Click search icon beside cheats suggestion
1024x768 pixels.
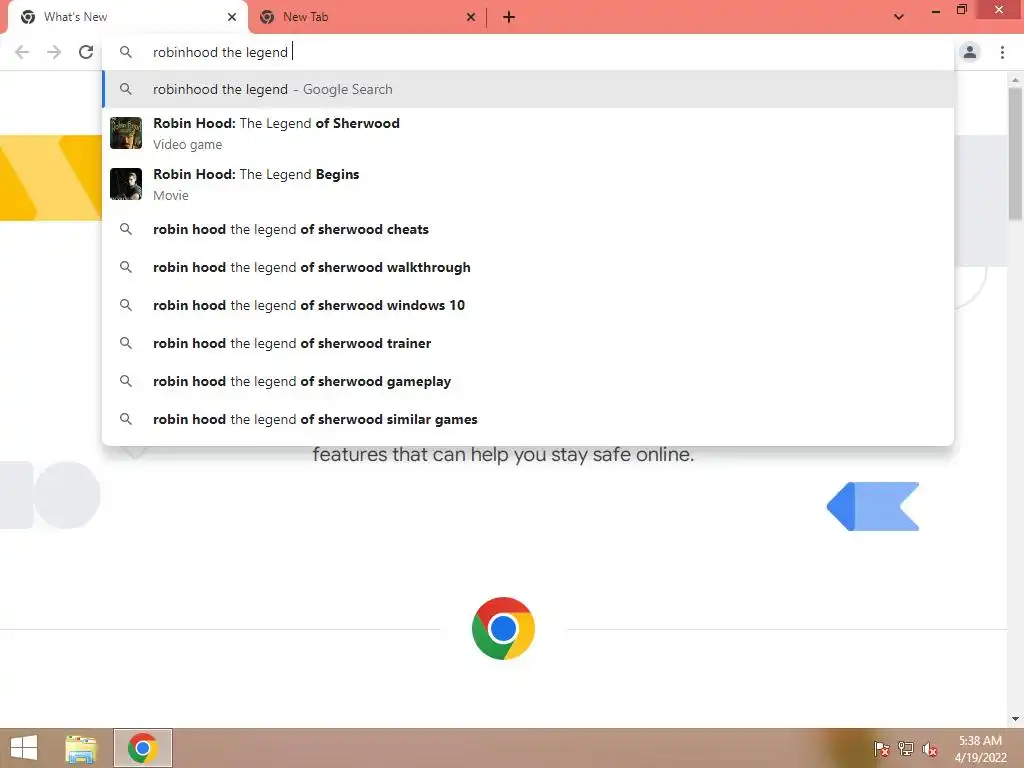[126, 229]
